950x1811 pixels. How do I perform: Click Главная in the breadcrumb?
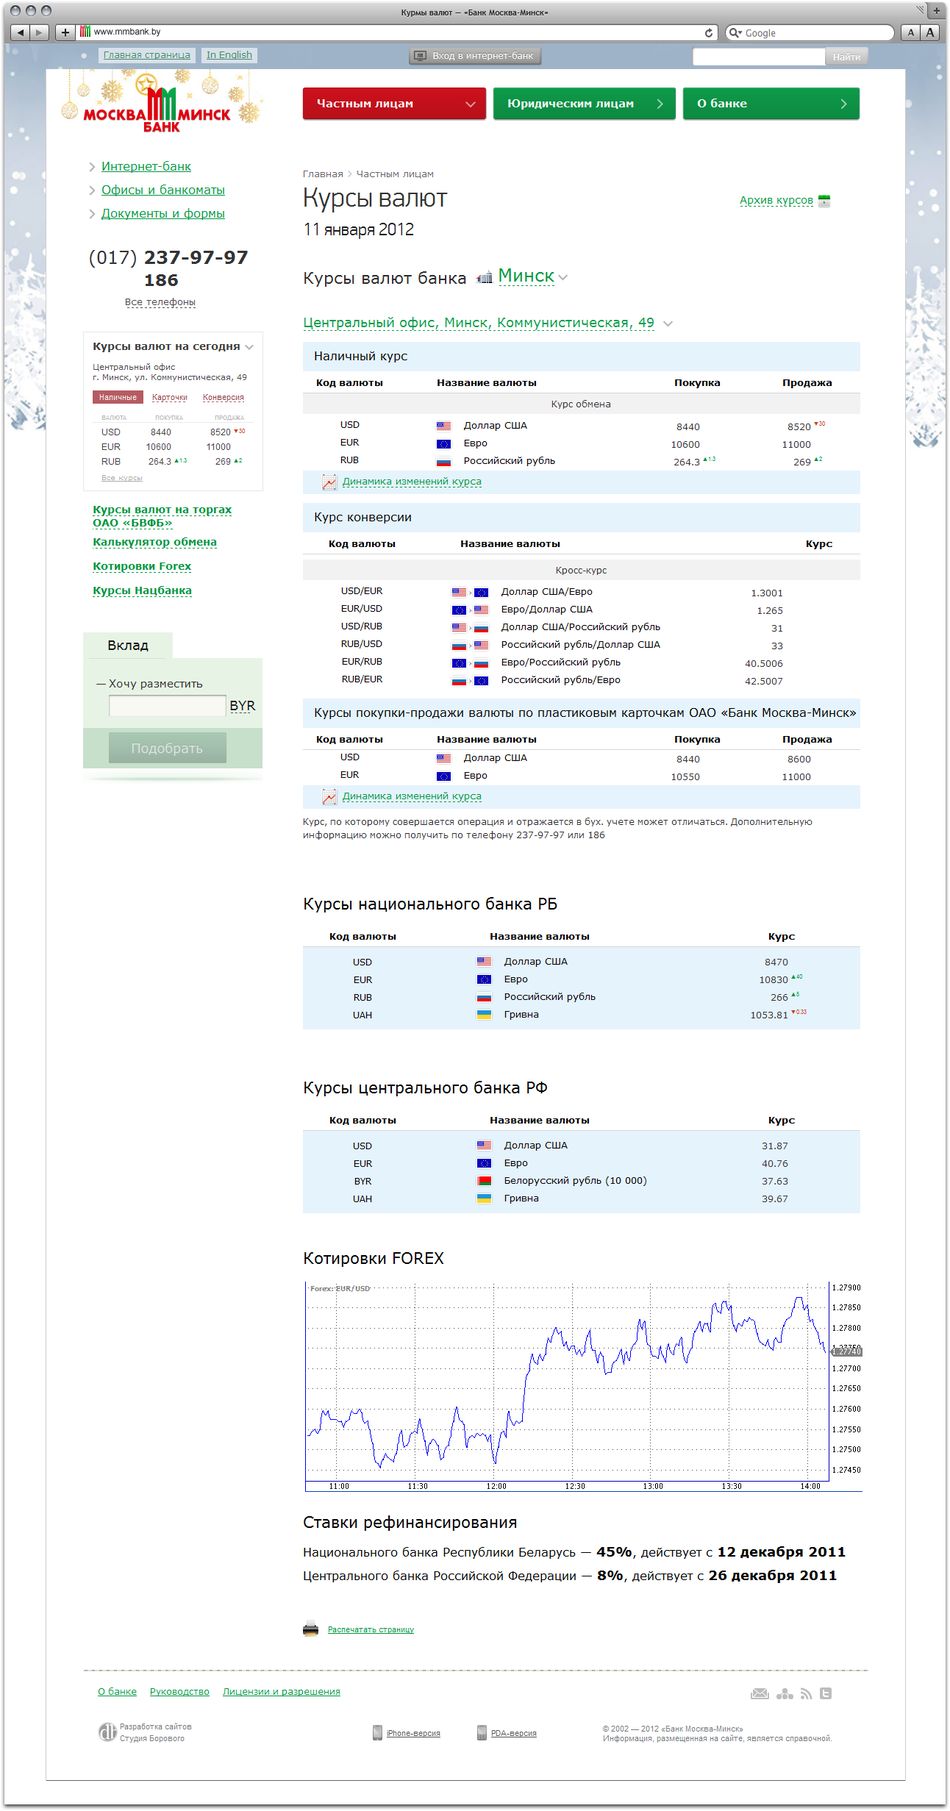[x=323, y=174]
